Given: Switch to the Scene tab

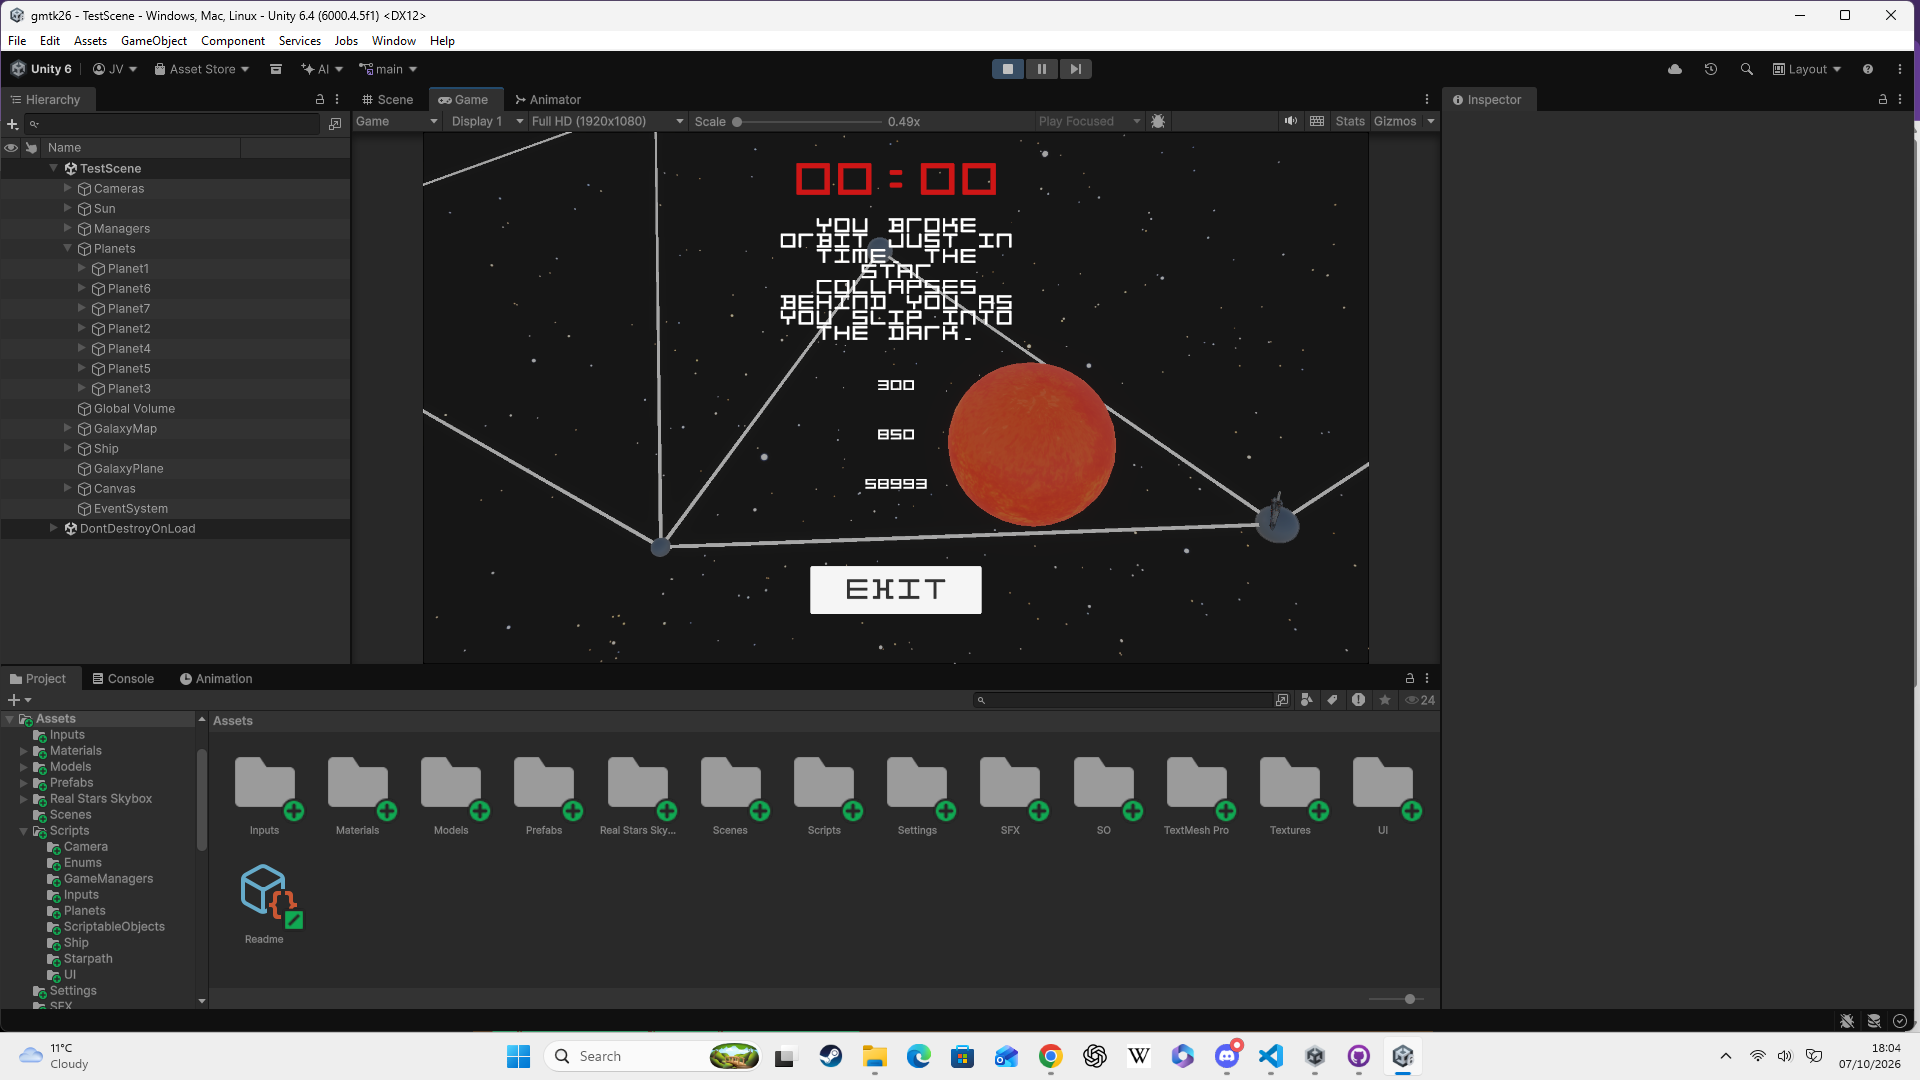Looking at the screenshot, I should 387,99.
